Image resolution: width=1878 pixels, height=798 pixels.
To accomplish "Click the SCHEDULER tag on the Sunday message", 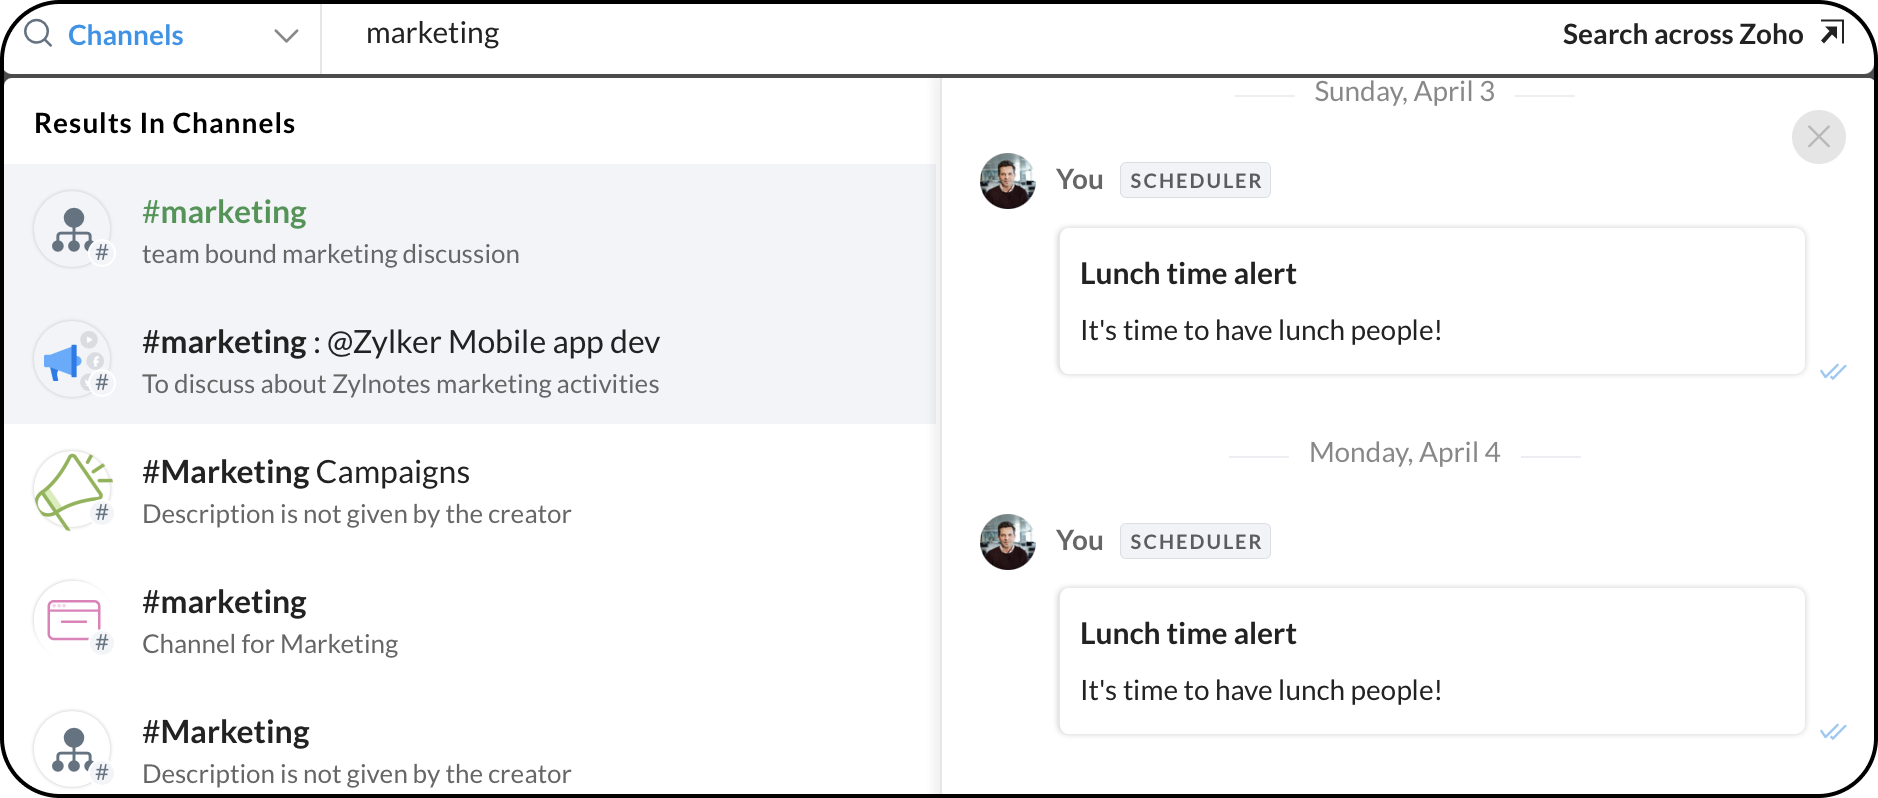I will [1195, 181].
